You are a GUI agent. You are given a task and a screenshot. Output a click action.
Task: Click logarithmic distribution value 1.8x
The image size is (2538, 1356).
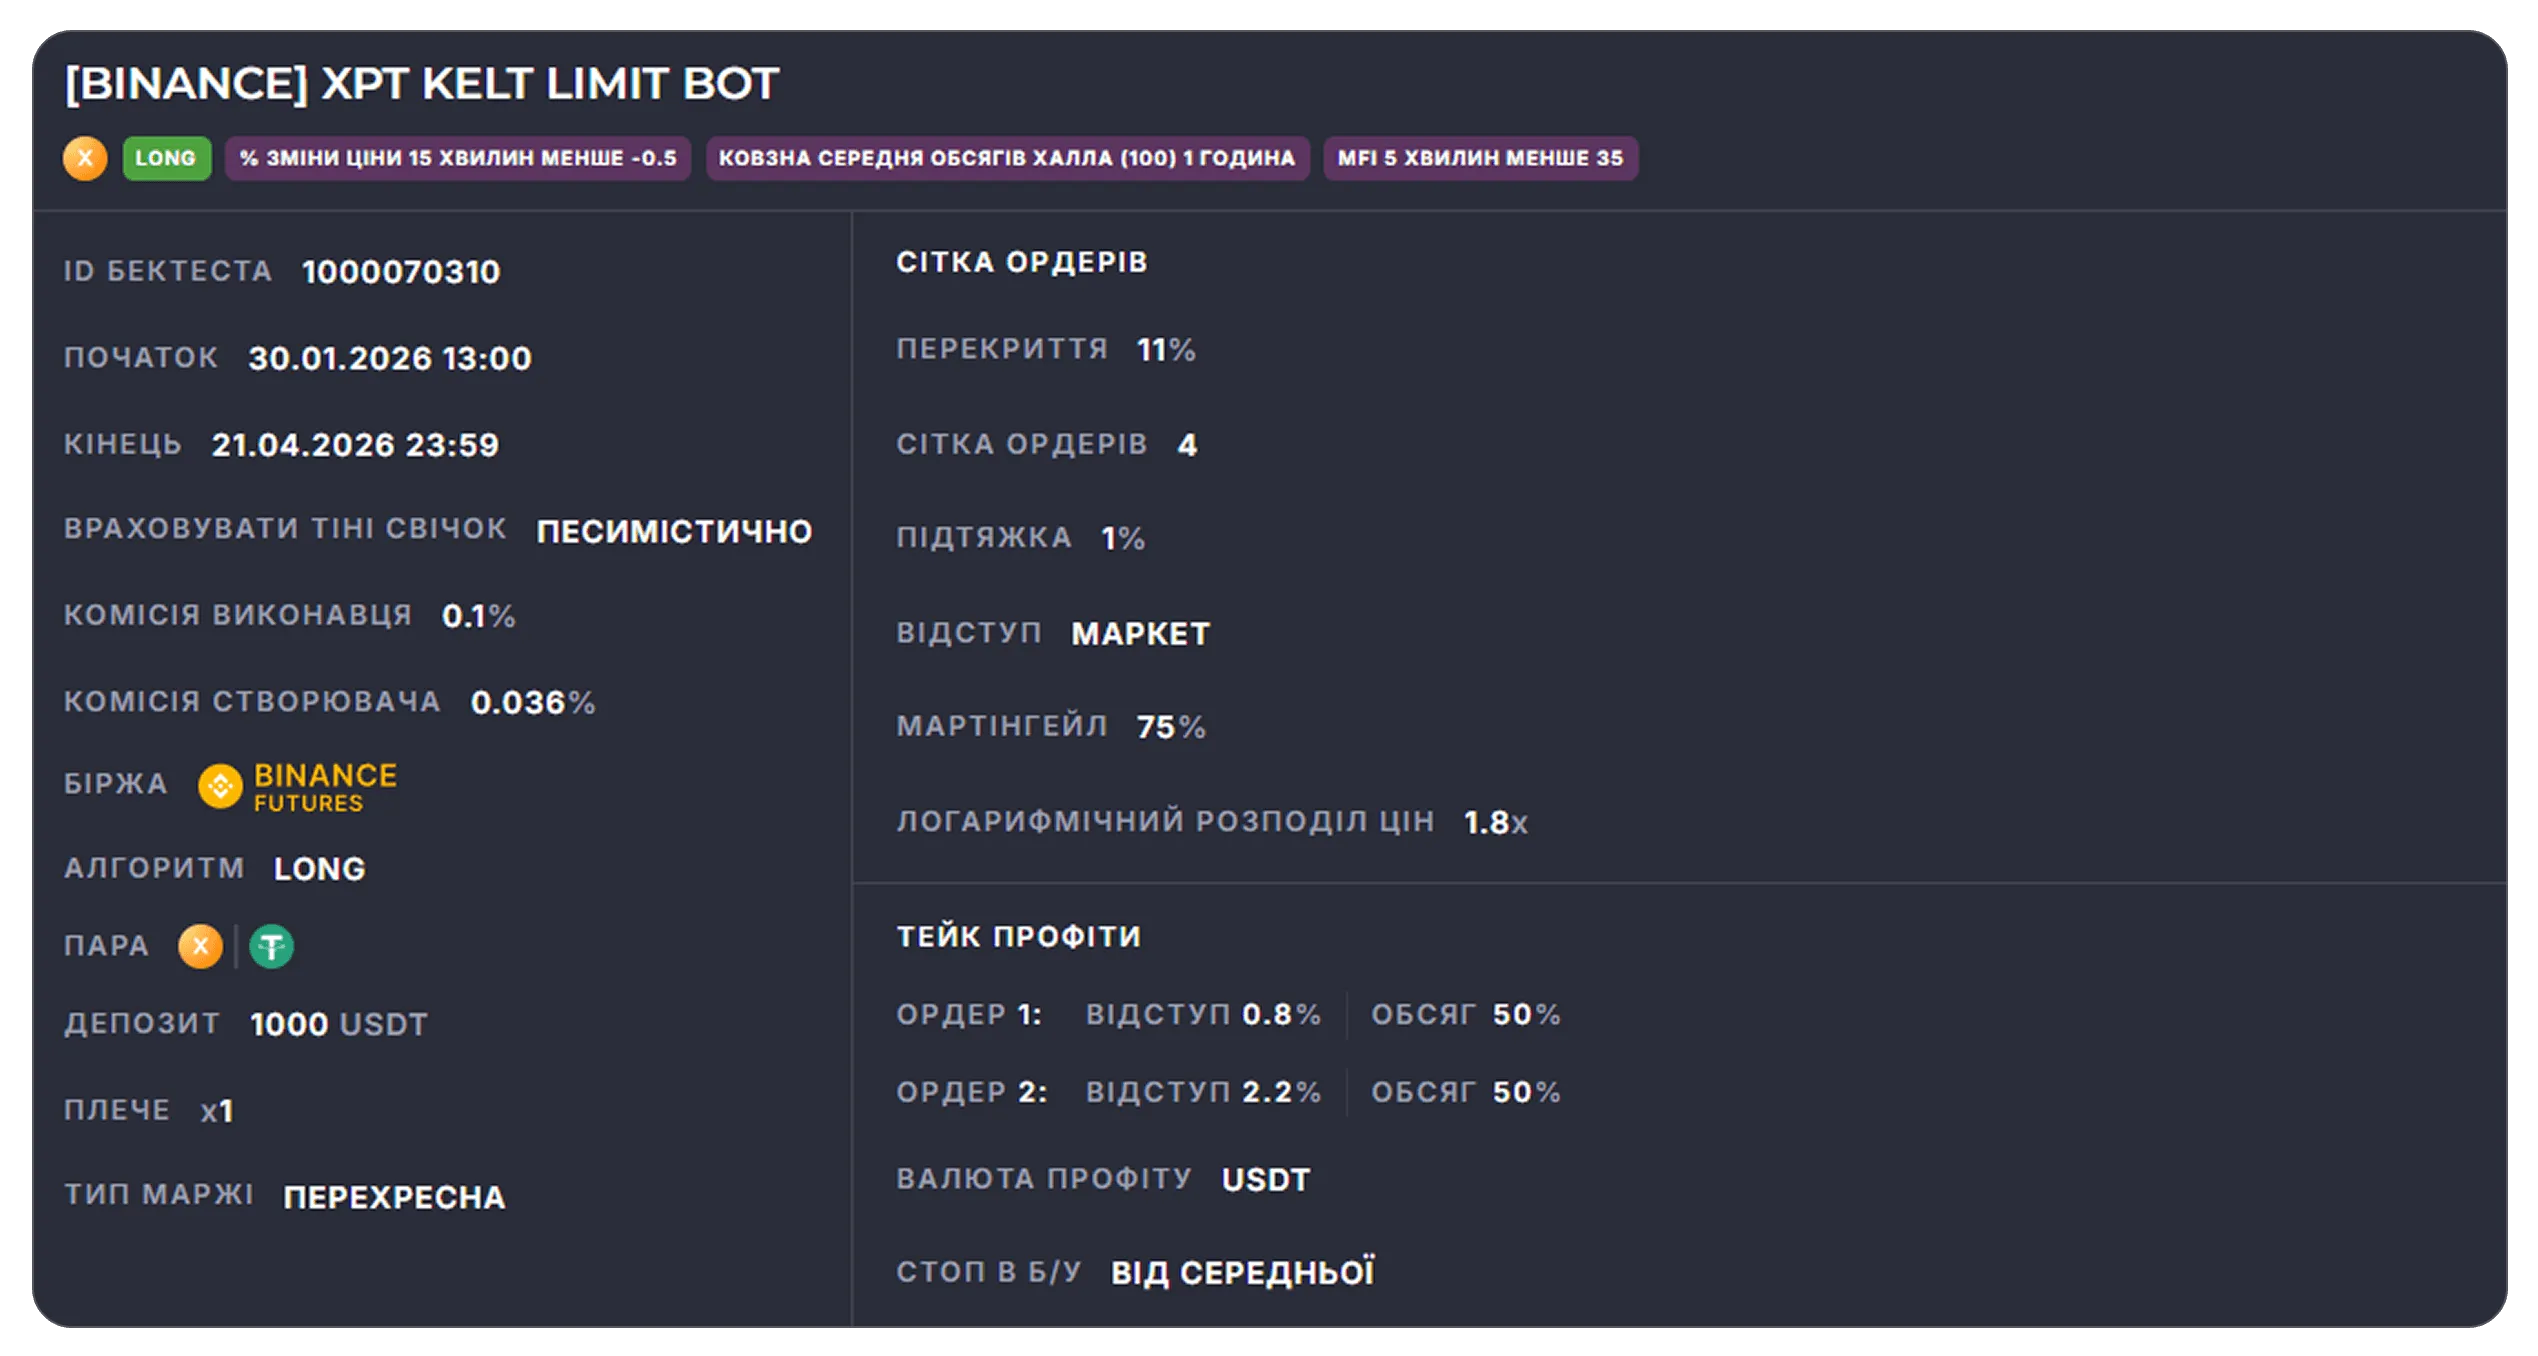pyautogui.click(x=1496, y=823)
